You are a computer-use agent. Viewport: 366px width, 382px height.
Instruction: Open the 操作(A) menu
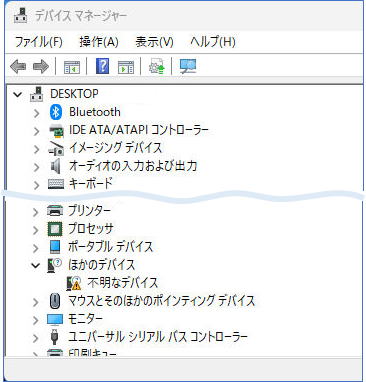tap(99, 42)
